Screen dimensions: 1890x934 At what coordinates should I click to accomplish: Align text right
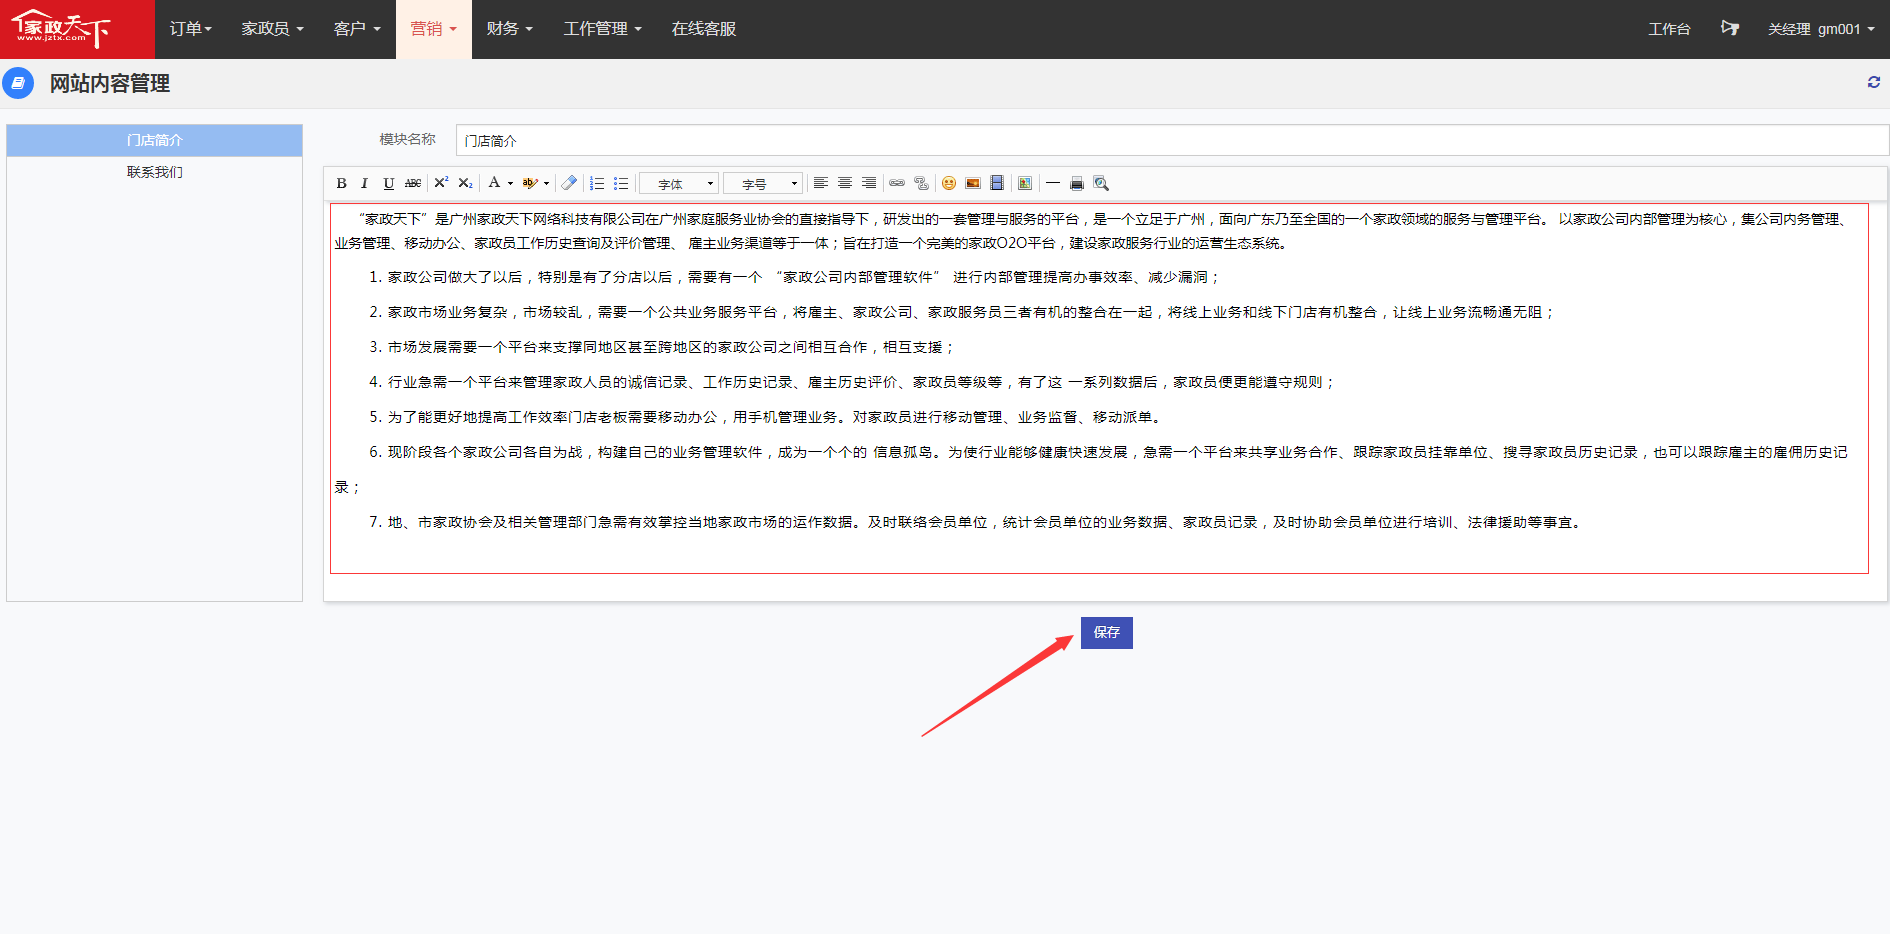(x=869, y=183)
